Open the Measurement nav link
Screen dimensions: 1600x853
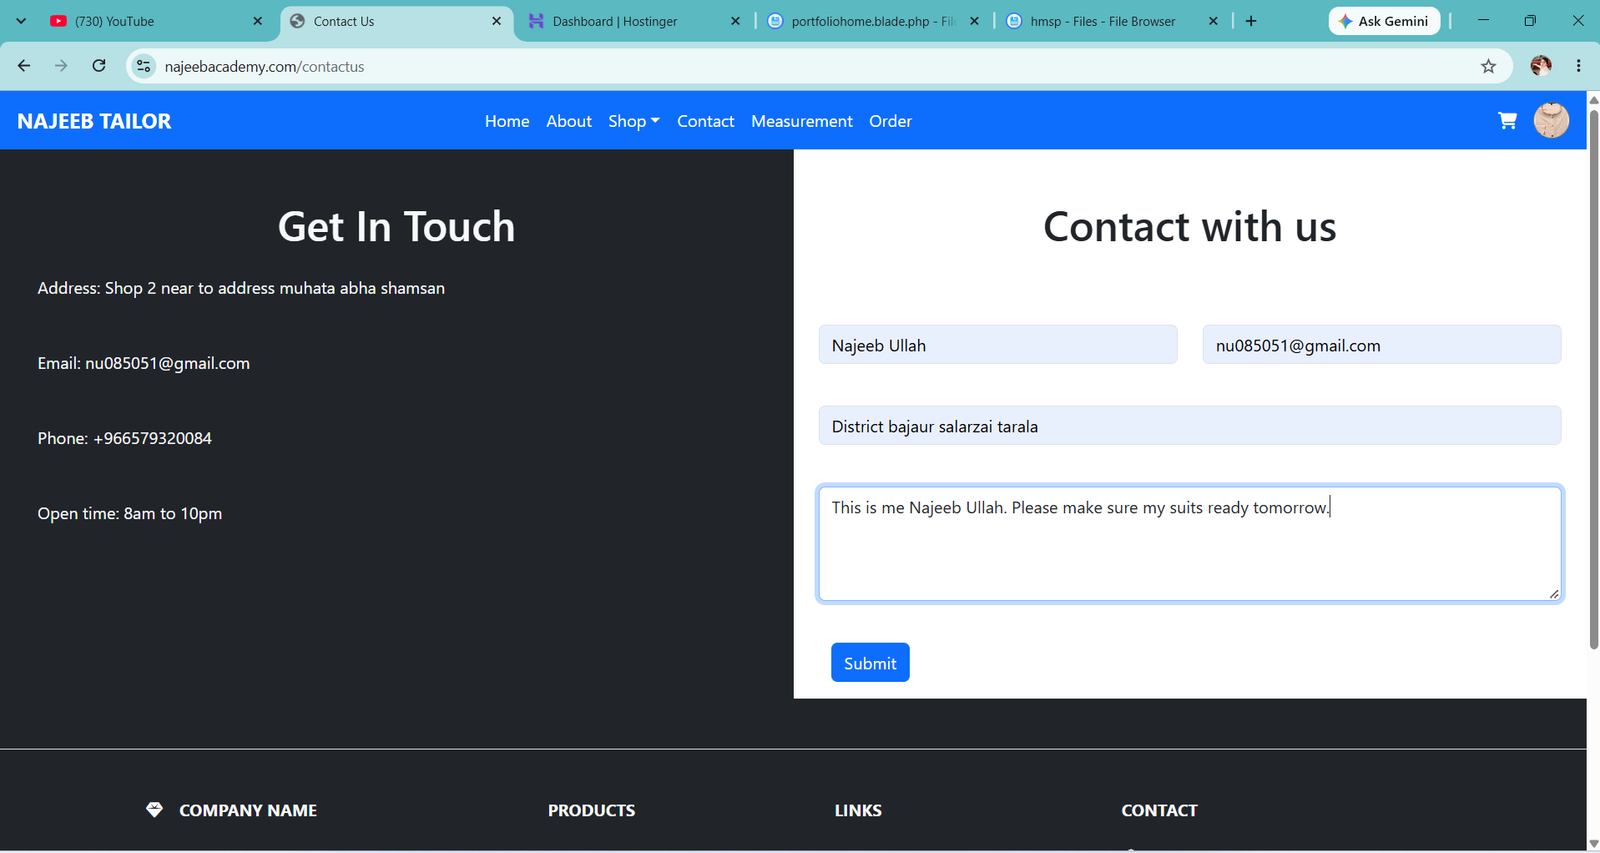(x=802, y=121)
